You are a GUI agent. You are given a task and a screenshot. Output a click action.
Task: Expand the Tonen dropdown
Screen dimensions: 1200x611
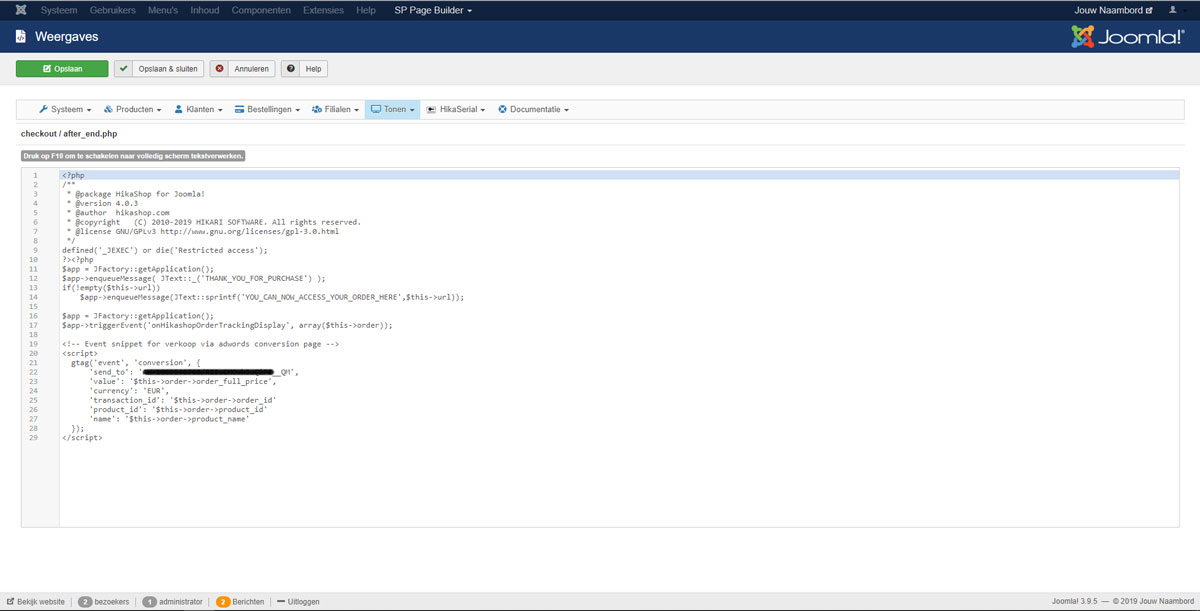click(x=392, y=109)
